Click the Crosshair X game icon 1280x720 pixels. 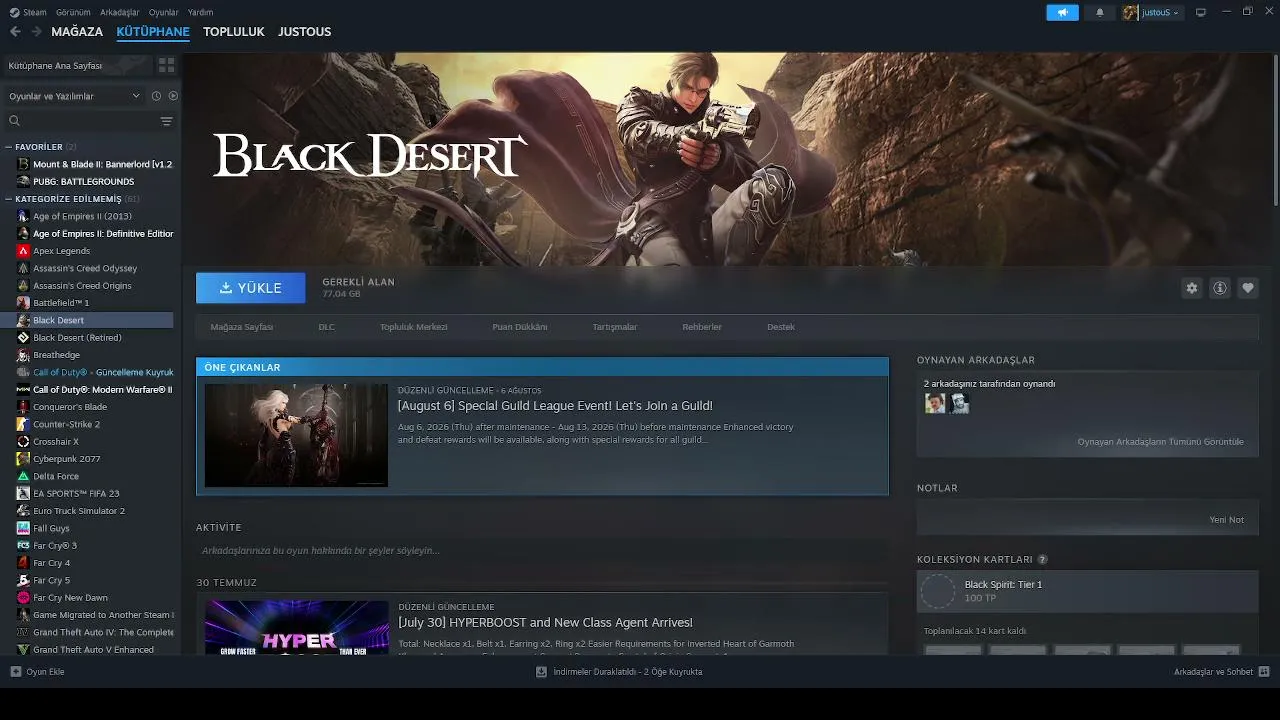click(23, 442)
